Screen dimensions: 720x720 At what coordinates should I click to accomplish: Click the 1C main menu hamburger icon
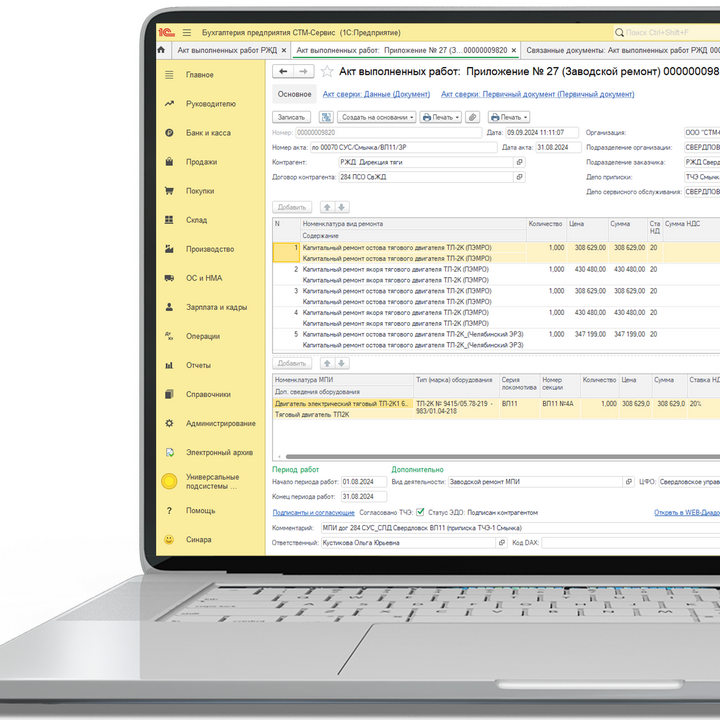click(186, 32)
